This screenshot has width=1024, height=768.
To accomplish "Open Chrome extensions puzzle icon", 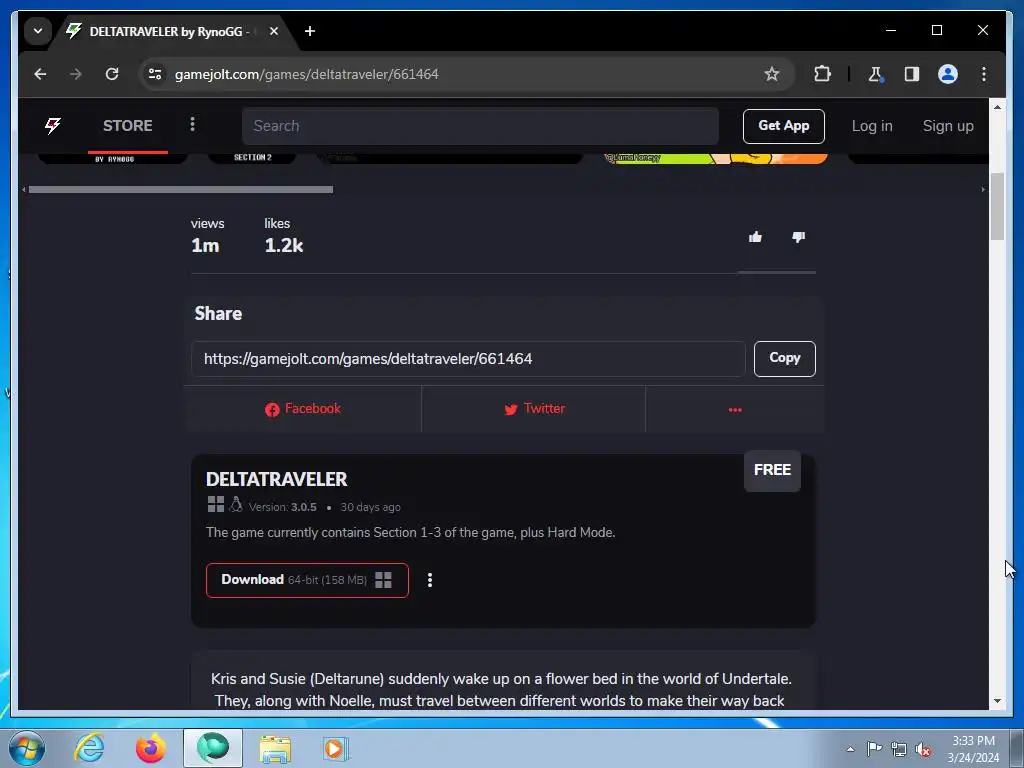I will (x=822, y=74).
